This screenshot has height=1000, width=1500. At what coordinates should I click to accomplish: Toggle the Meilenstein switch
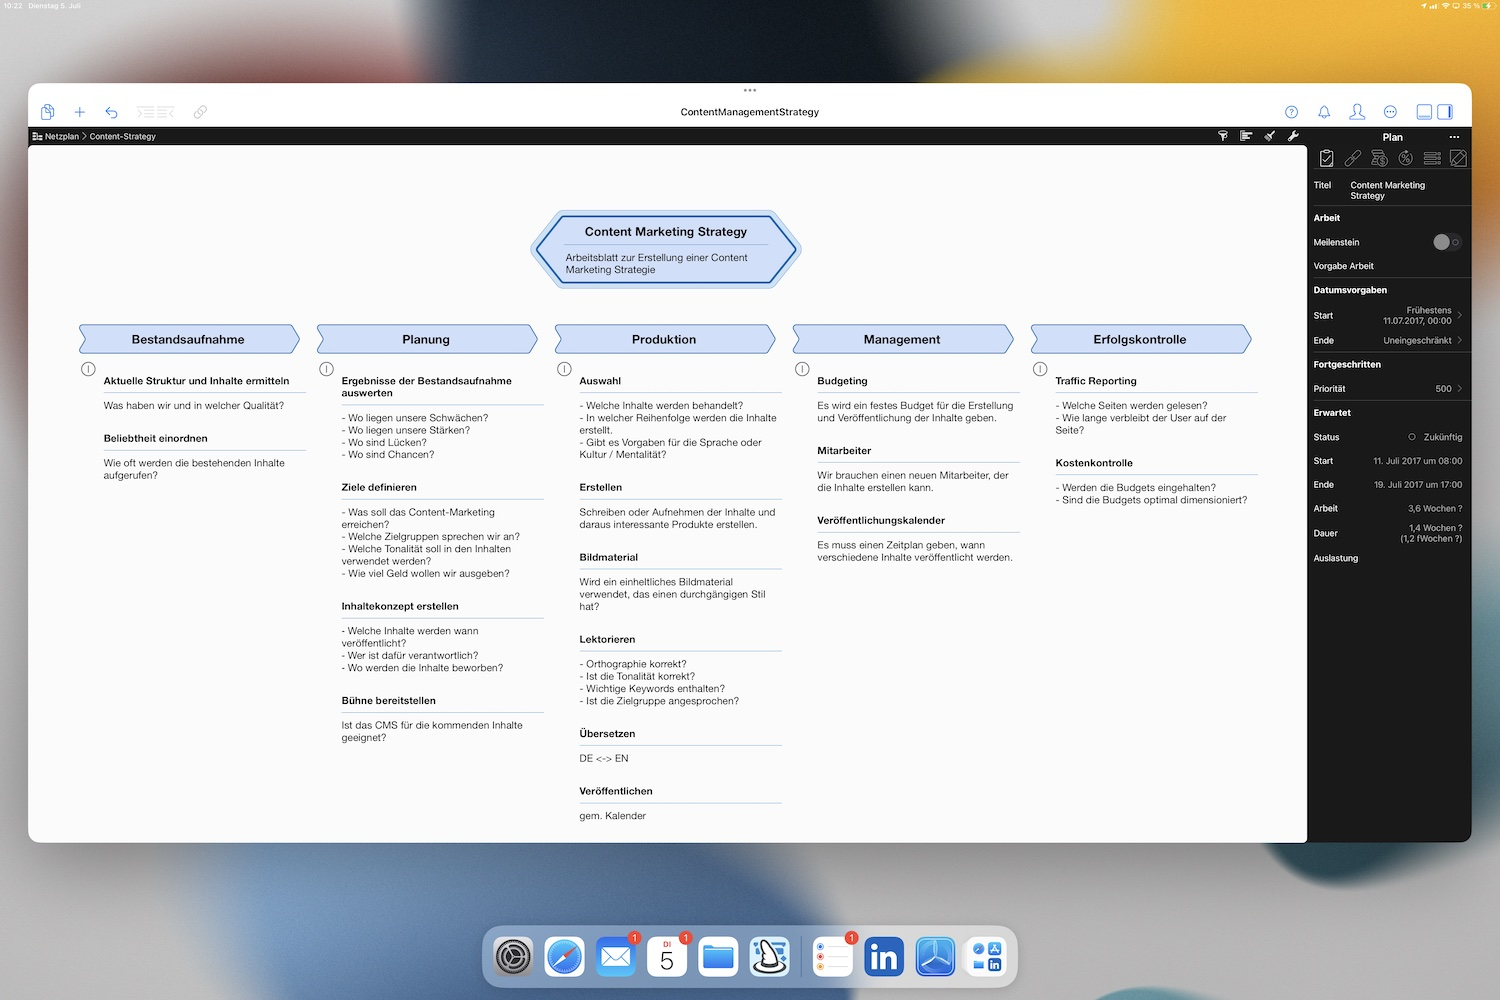(1447, 242)
